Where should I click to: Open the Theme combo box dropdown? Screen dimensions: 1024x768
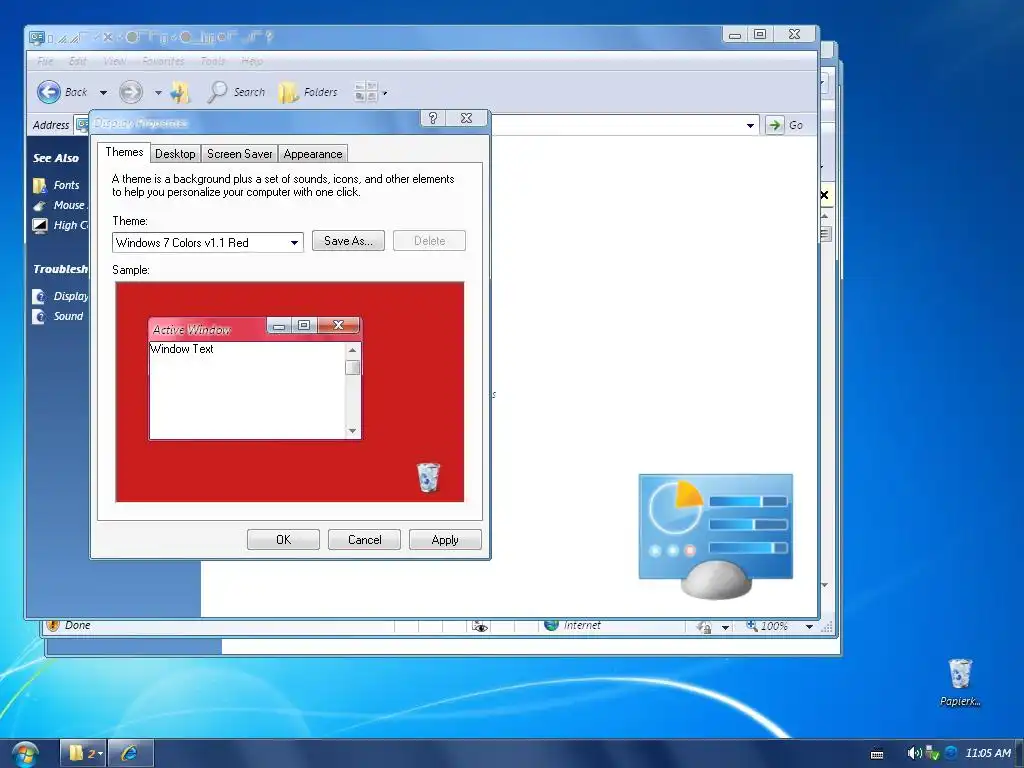[x=295, y=243]
